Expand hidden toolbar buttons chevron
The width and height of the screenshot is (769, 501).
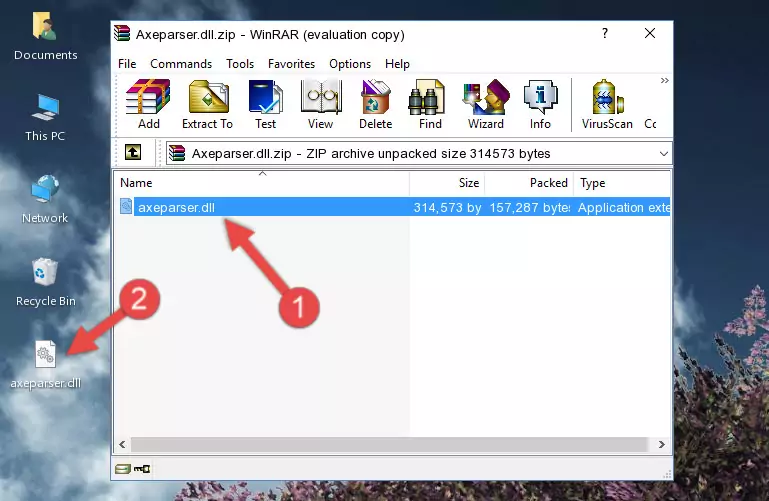(x=665, y=80)
